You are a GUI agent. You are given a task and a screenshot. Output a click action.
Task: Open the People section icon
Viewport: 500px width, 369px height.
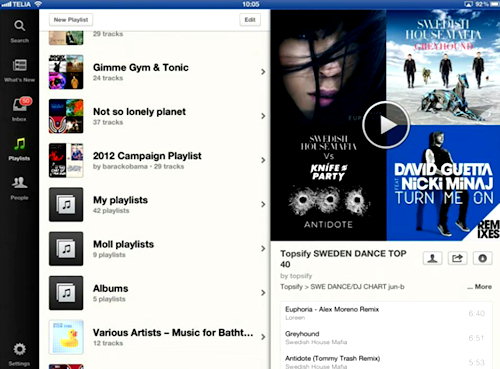(19, 183)
